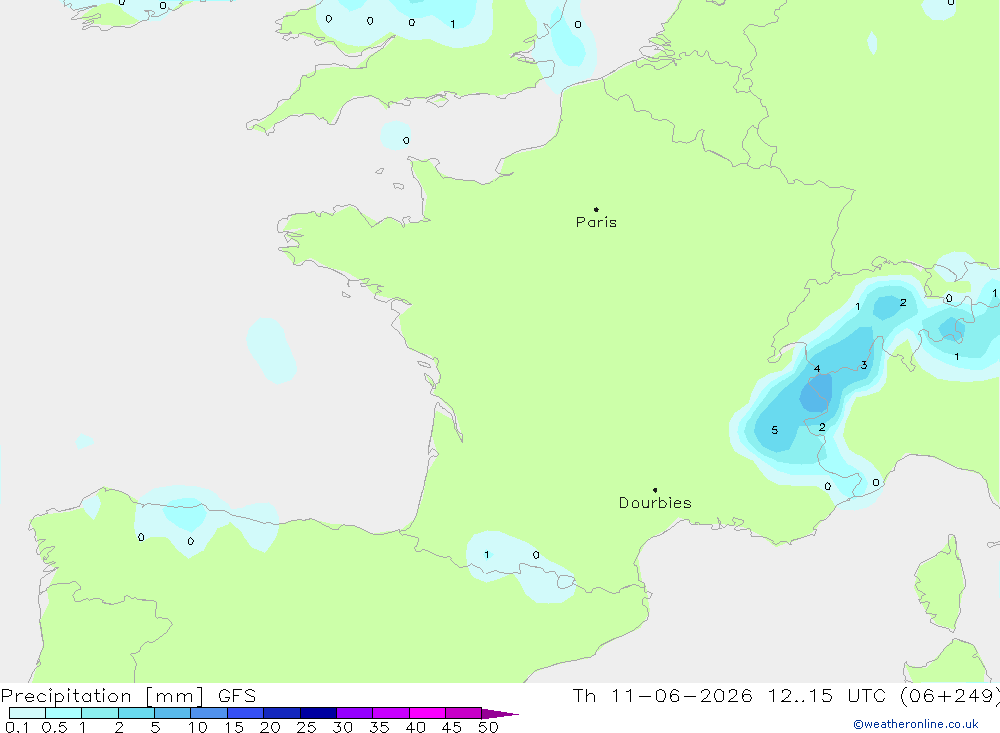Click the 5 mm precipitation value on map

click(775, 430)
